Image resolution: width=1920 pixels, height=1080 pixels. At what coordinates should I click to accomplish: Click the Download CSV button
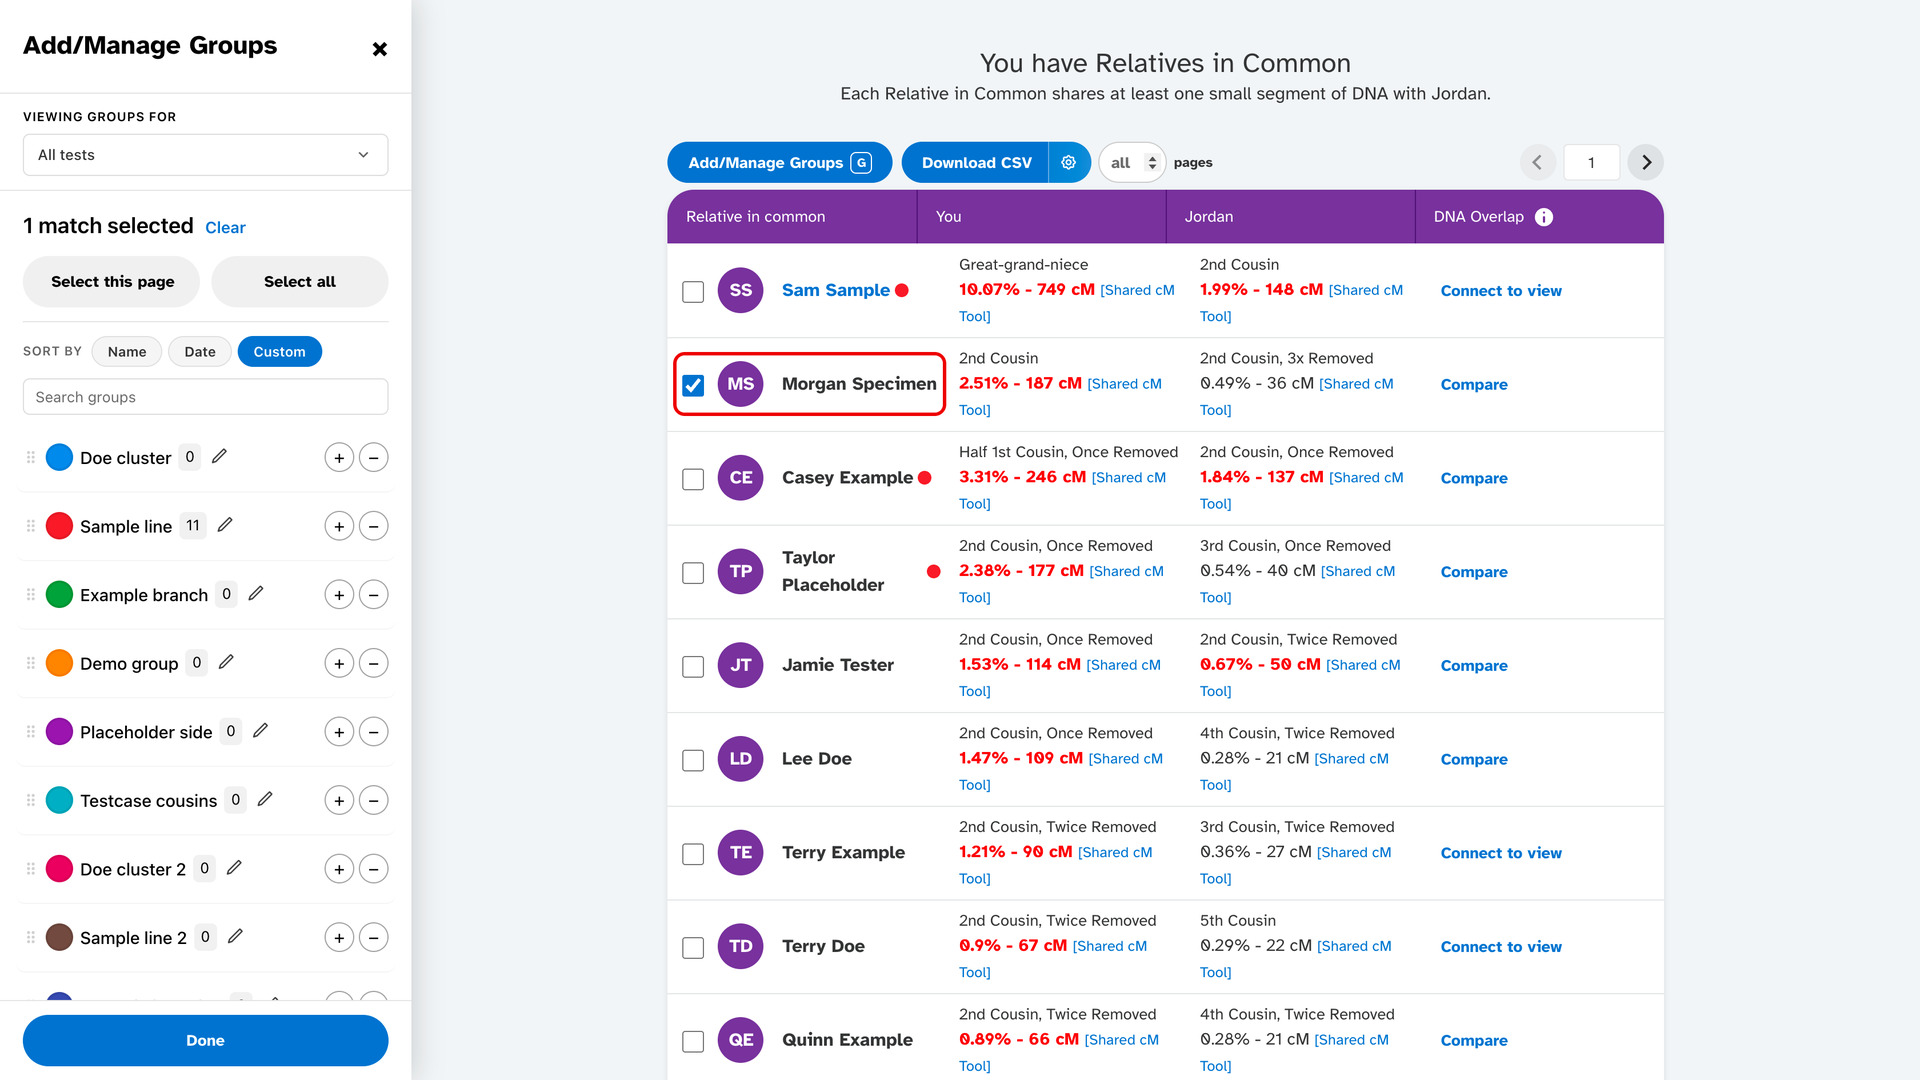[976, 162]
